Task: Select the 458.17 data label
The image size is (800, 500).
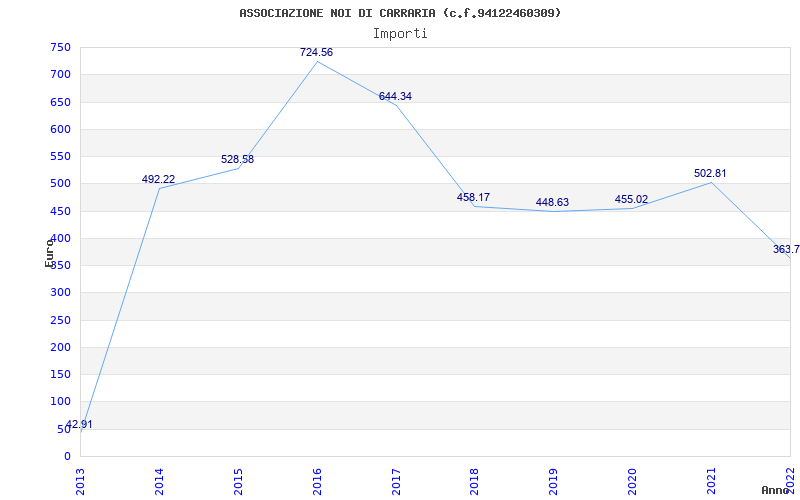Action: point(473,197)
